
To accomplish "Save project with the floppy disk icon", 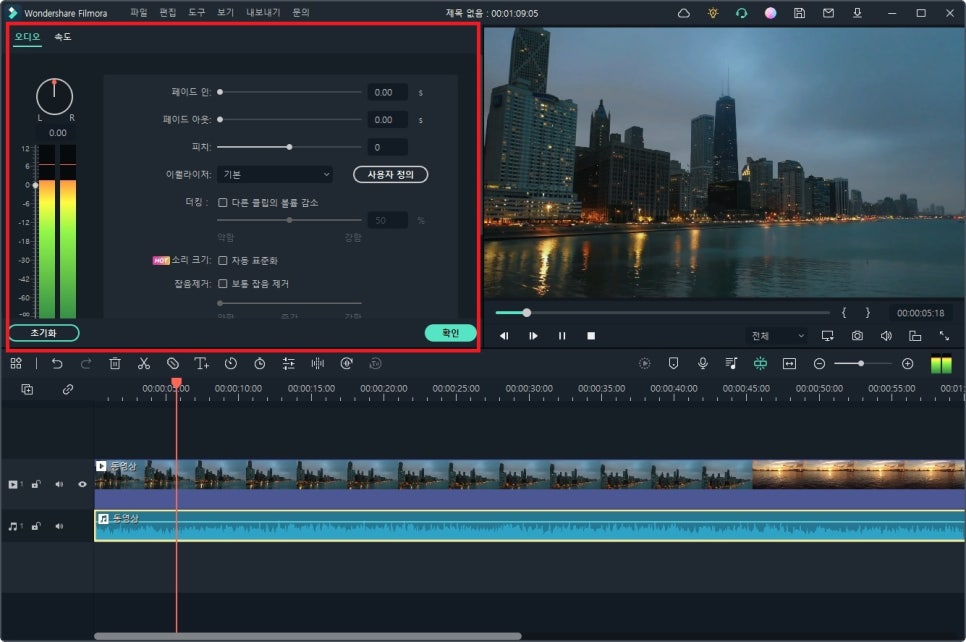I will (800, 13).
